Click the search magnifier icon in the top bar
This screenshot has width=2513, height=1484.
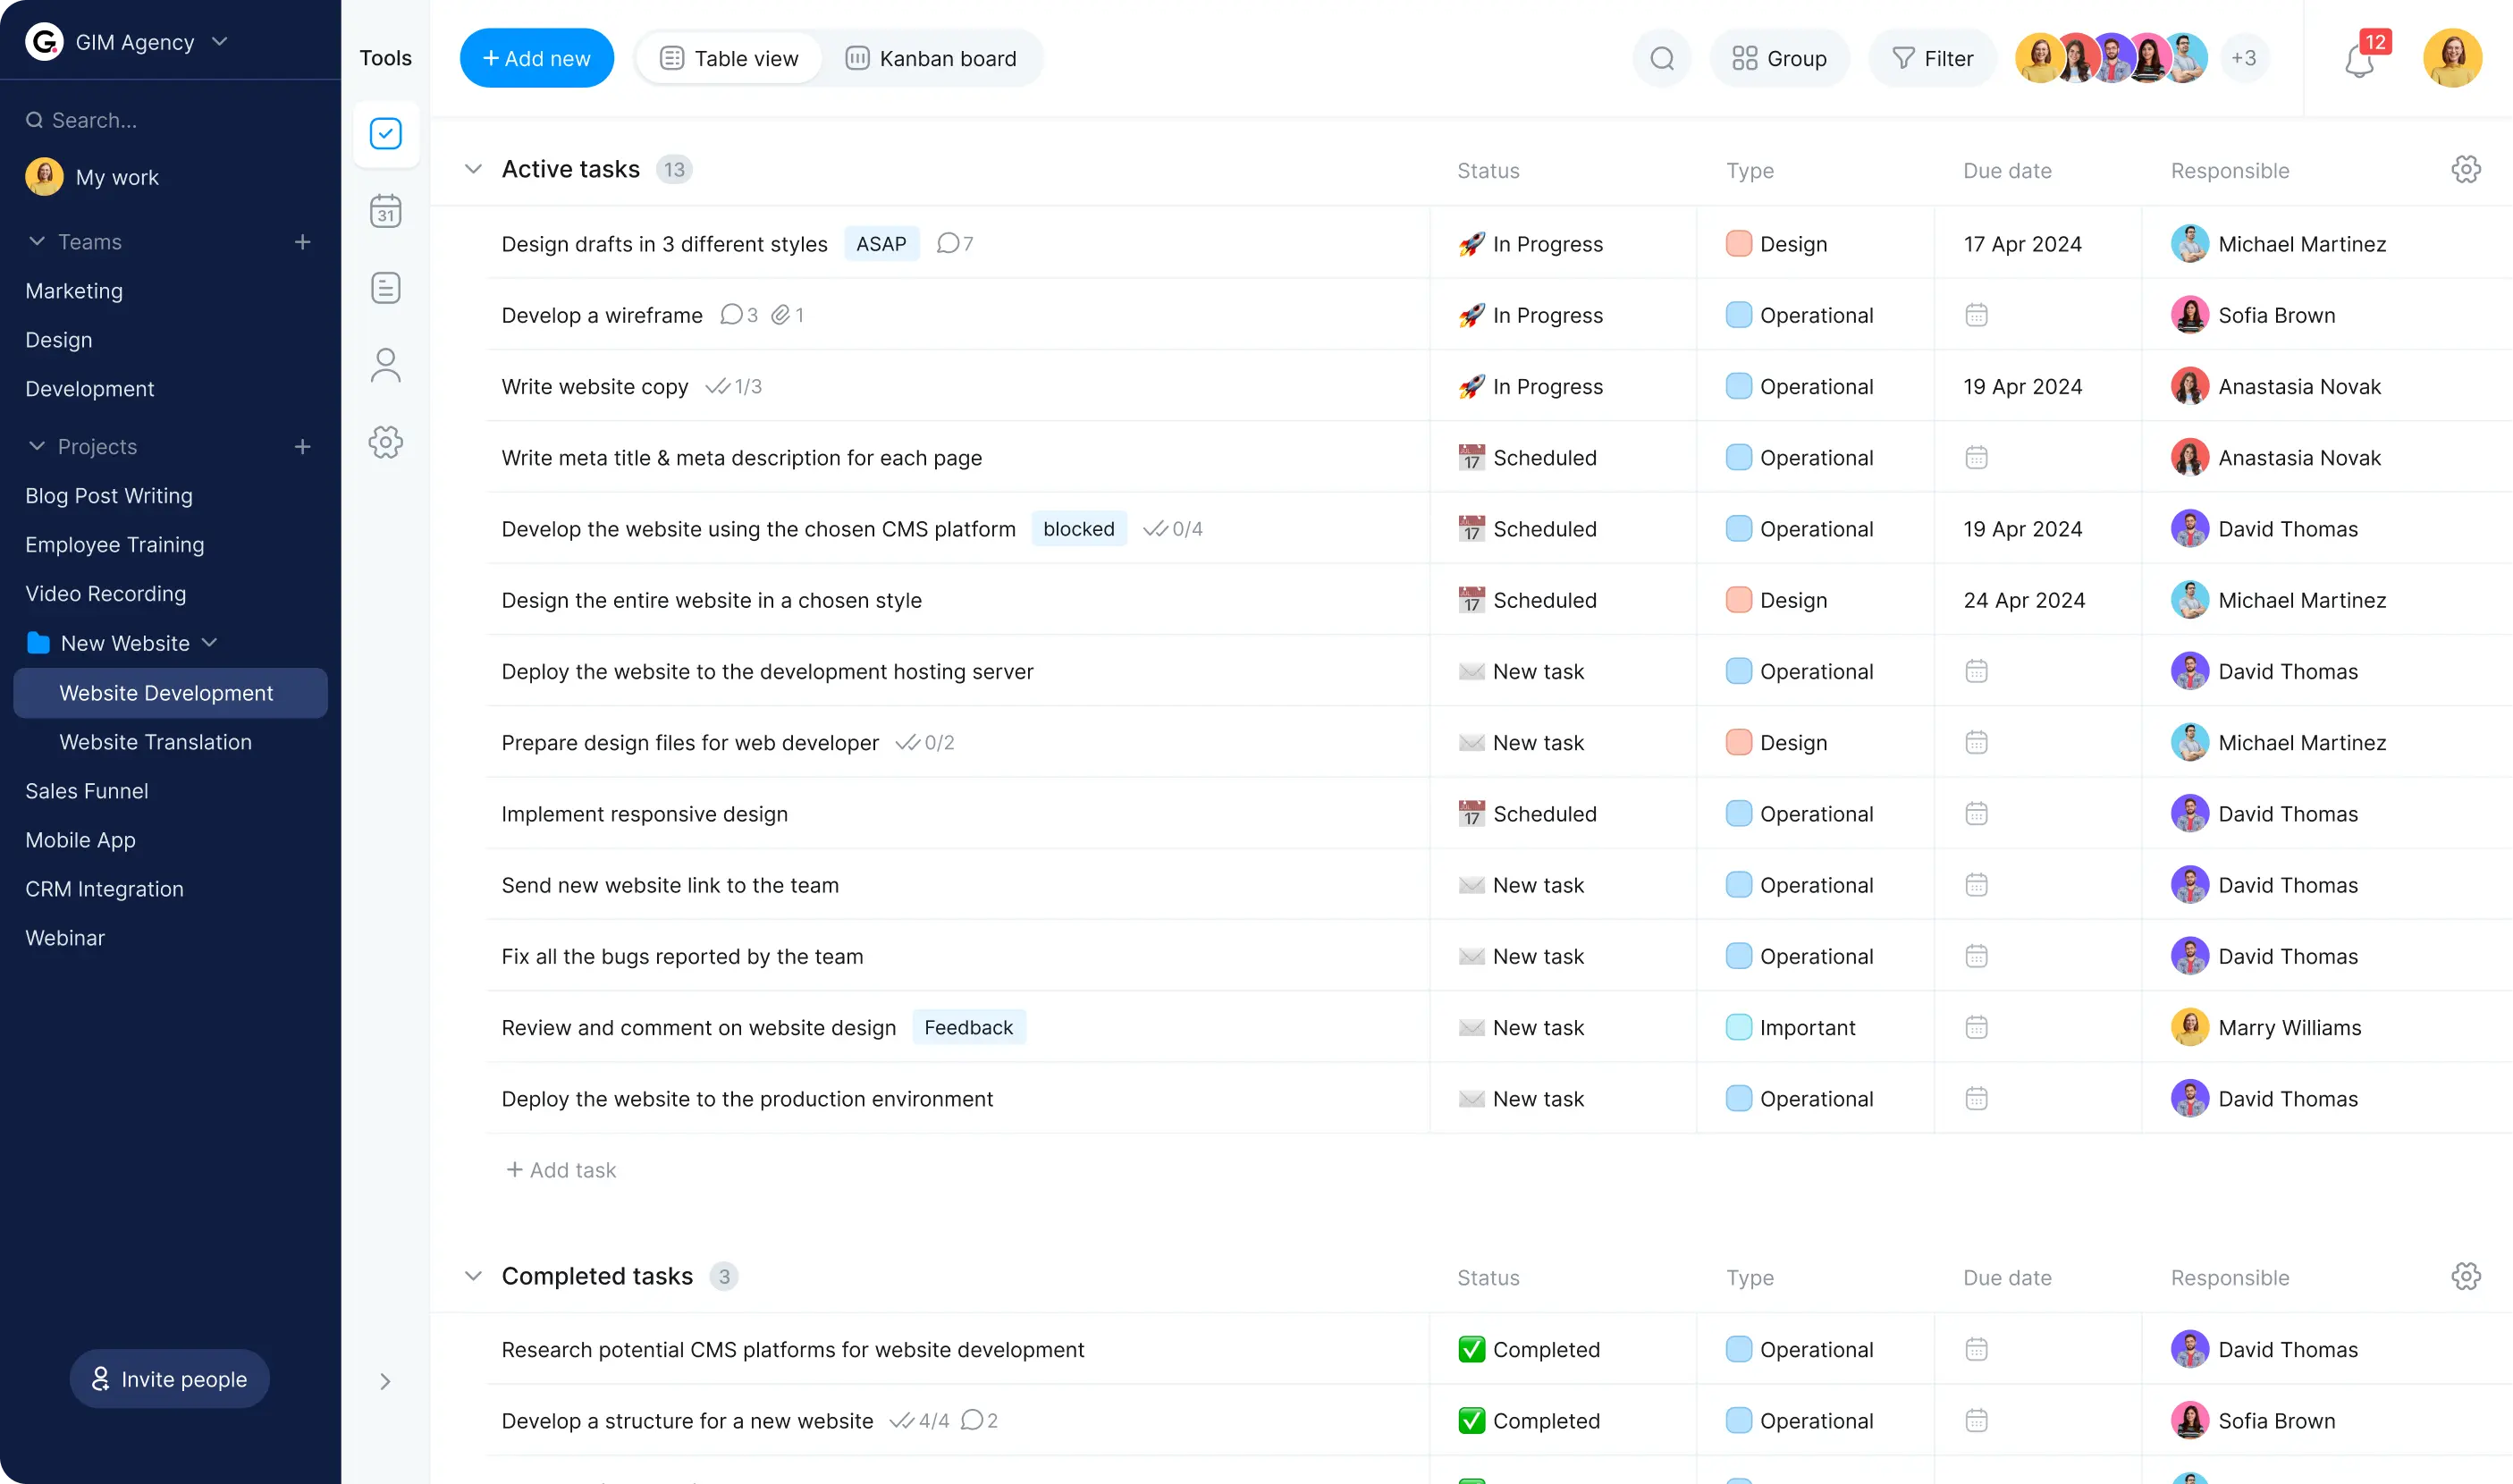coord(1662,58)
